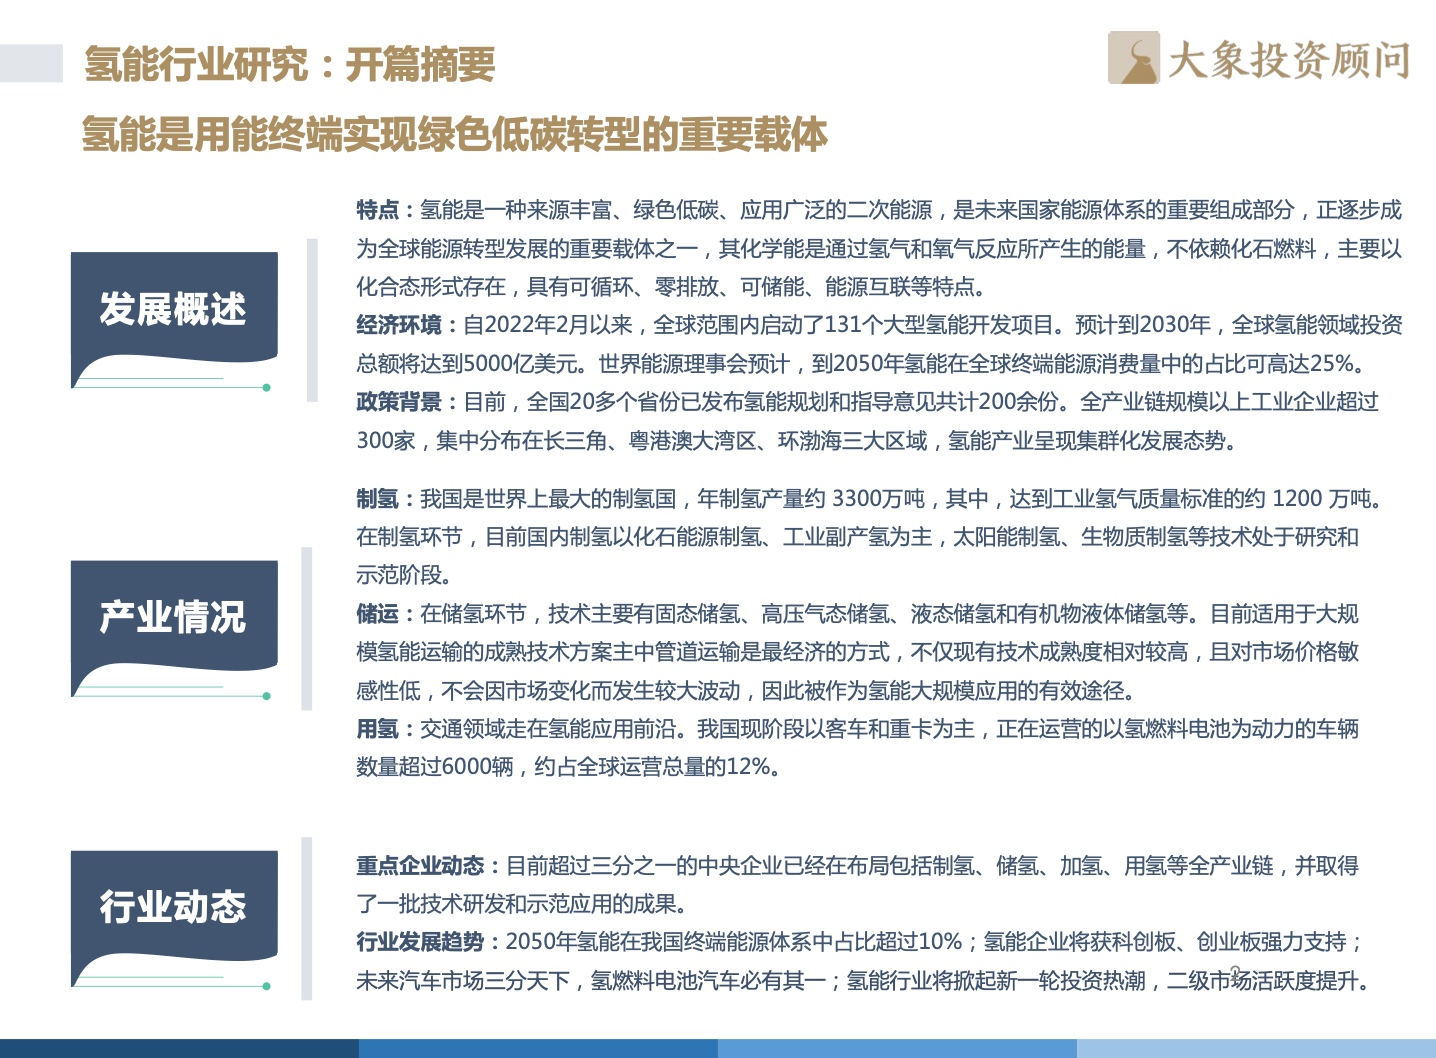Viewport: 1436px width, 1058px height.
Task: Select the 产业情况 section label box
Action: (174, 629)
